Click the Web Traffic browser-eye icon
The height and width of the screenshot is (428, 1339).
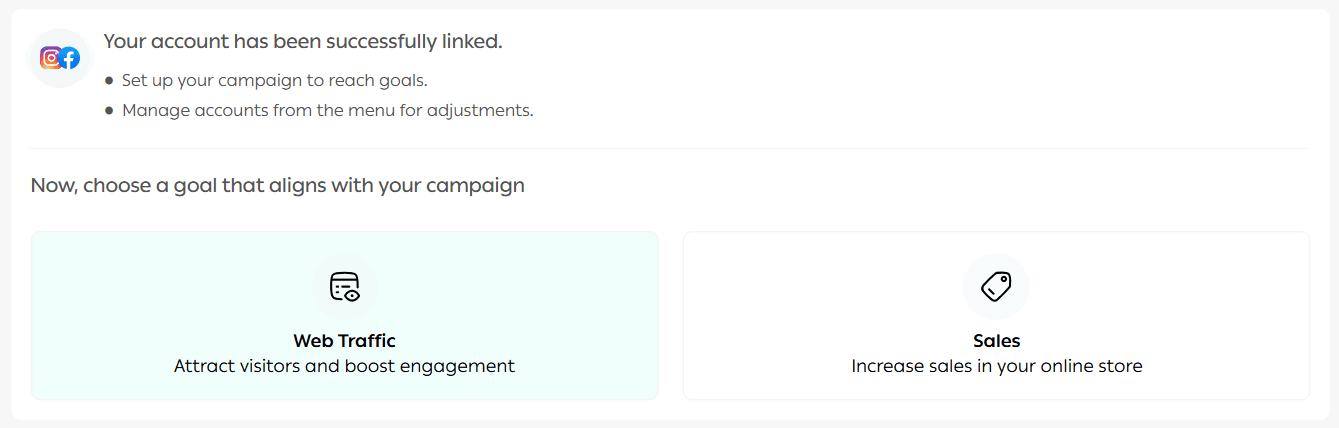tap(345, 287)
